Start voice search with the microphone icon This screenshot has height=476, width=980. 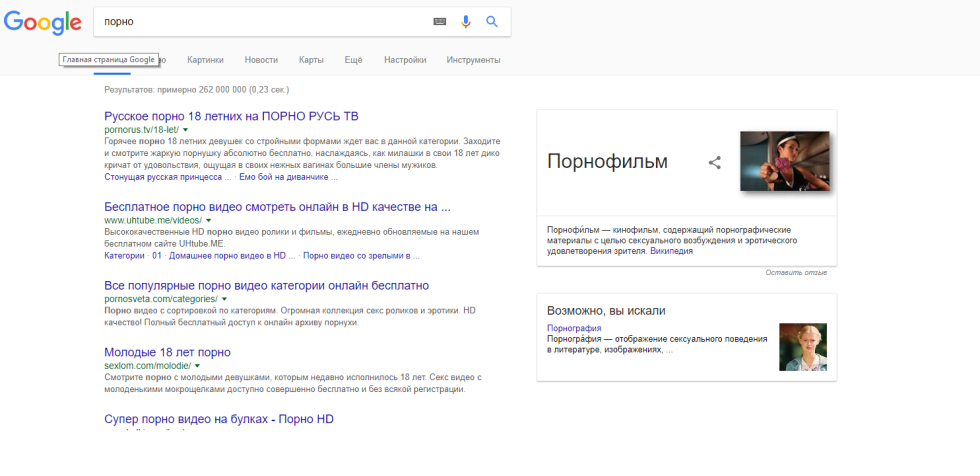click(465, 21)
